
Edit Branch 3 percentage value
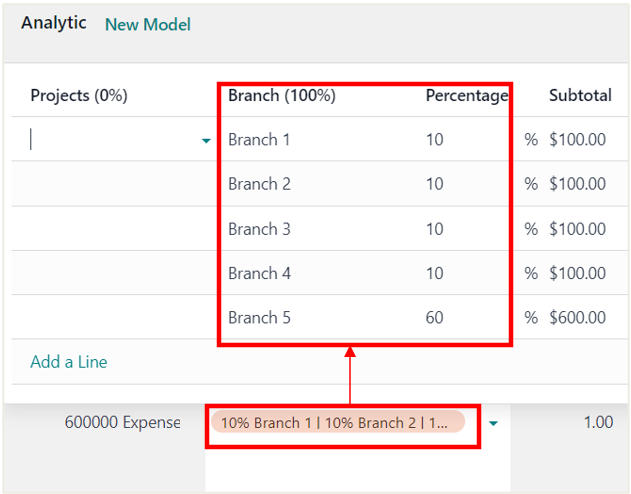tap(435, 229)
